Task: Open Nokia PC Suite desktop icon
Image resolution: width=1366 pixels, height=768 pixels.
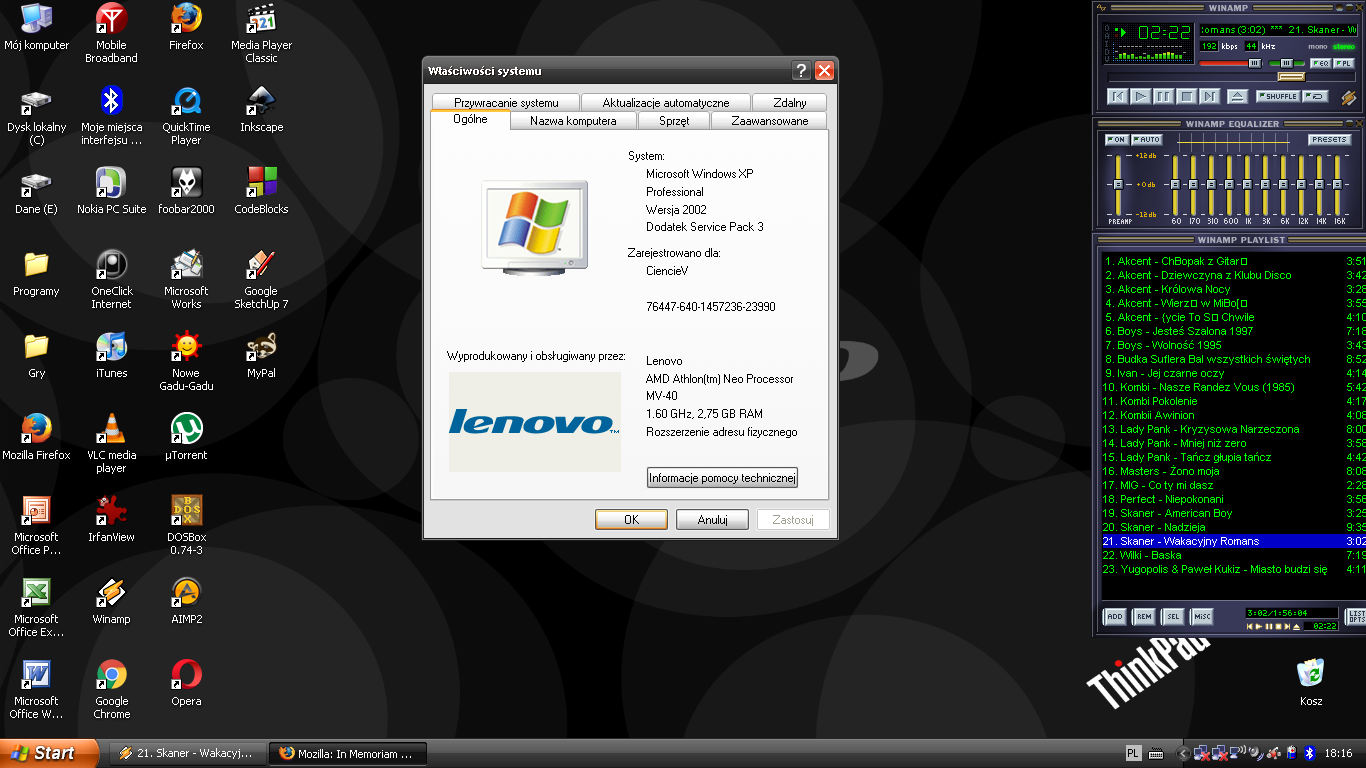Action: [111, 192]
